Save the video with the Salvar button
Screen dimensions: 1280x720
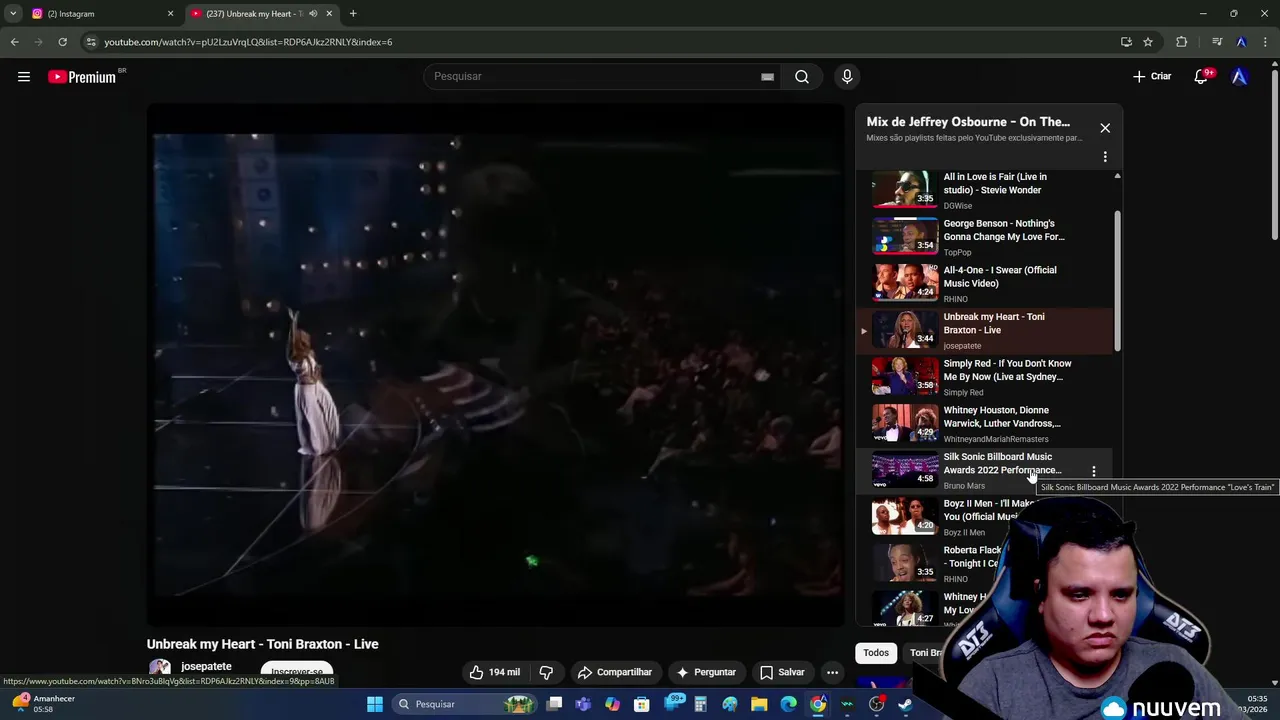click(x=782, y=672)
